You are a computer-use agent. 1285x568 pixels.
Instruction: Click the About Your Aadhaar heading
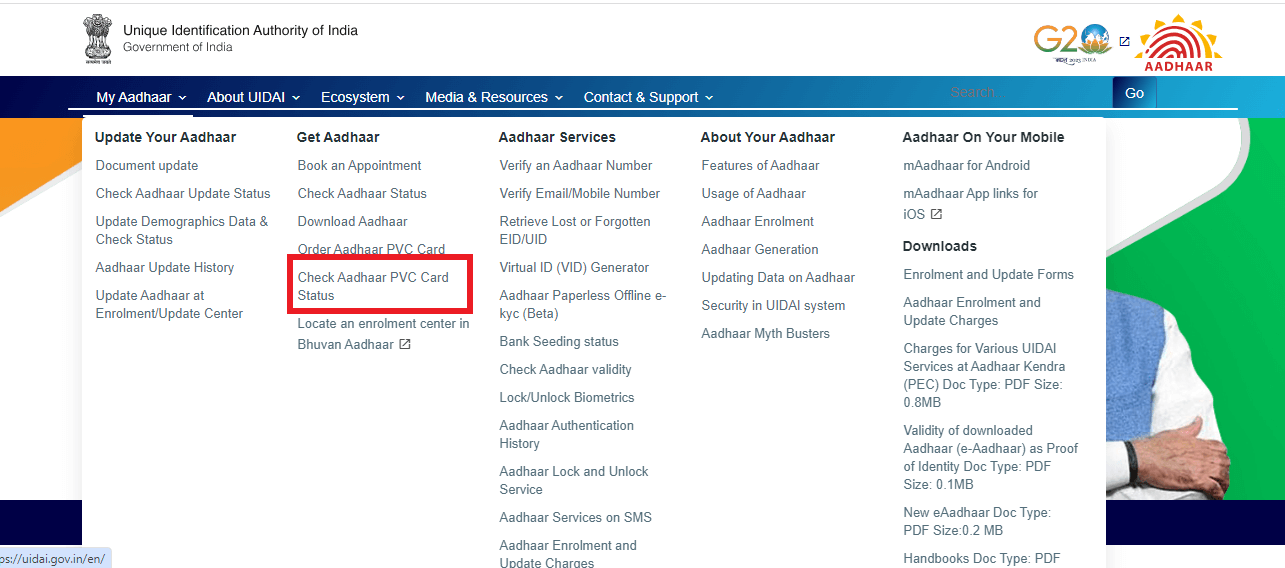pos(768,137)
